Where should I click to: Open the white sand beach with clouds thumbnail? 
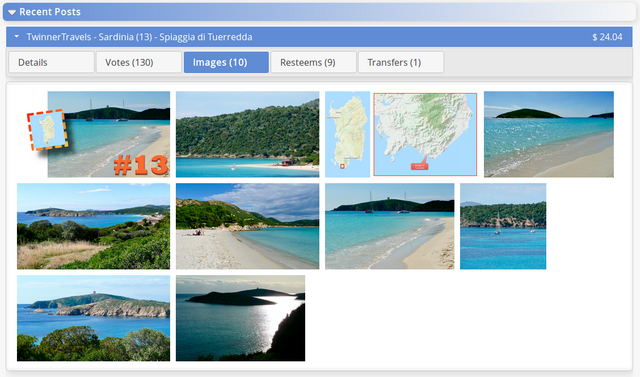[x=247, y=226]
